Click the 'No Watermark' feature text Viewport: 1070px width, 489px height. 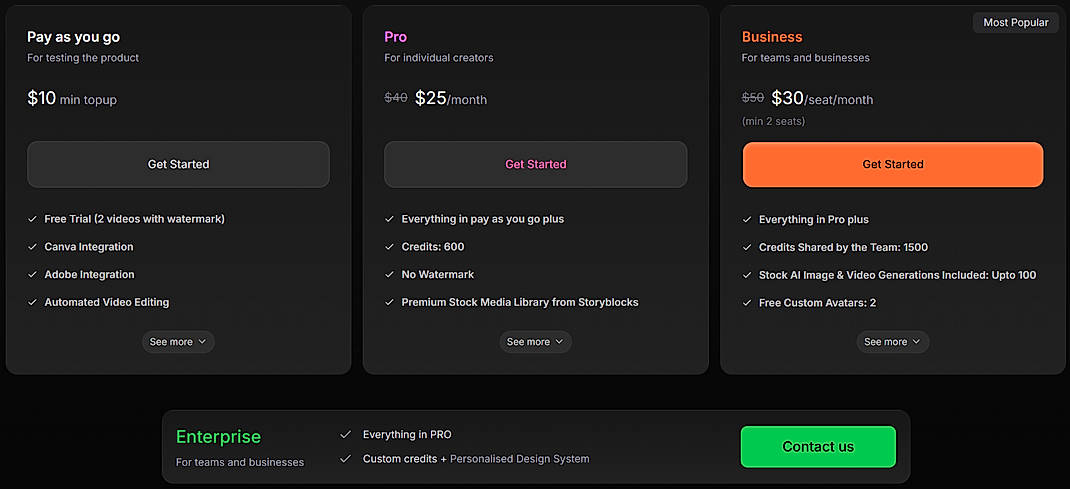click(437, 274)
